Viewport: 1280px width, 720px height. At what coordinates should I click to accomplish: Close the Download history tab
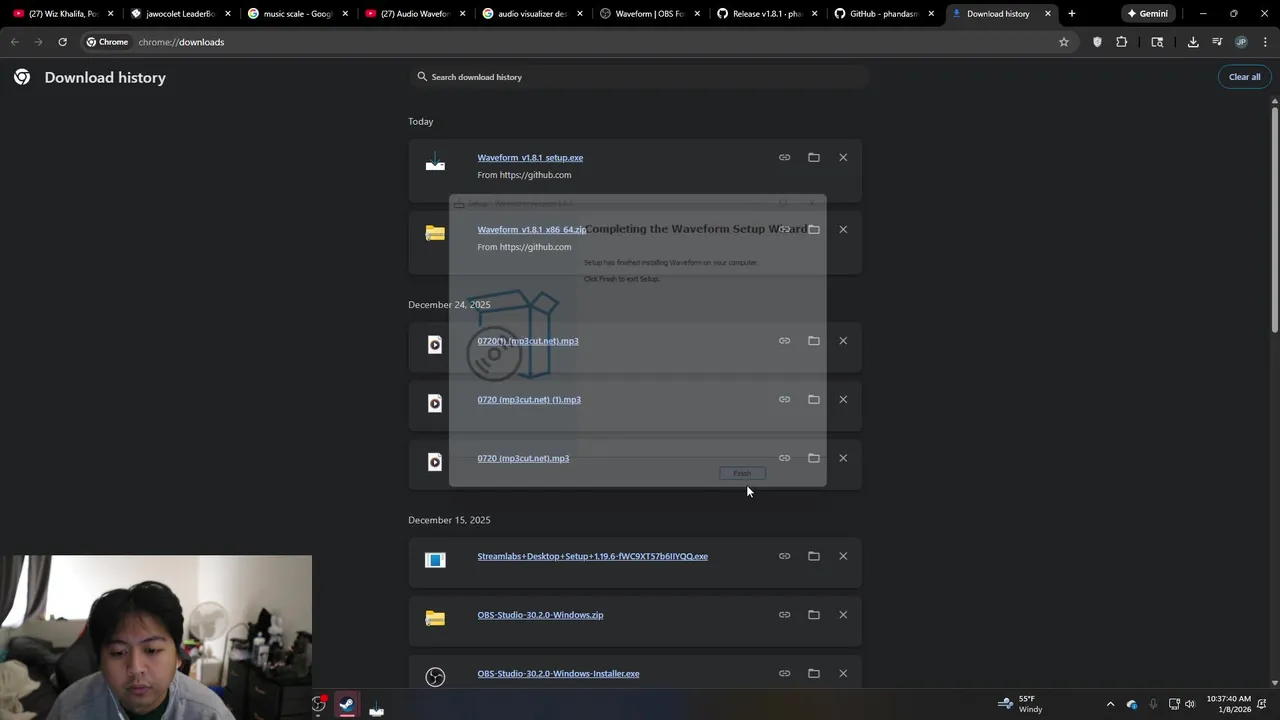(x=1047, y=14)
